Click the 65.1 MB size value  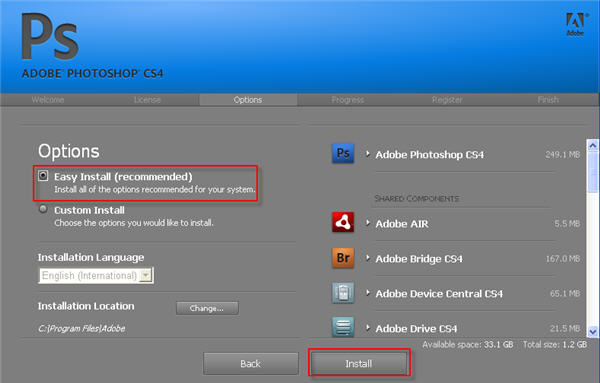(565, 293)
